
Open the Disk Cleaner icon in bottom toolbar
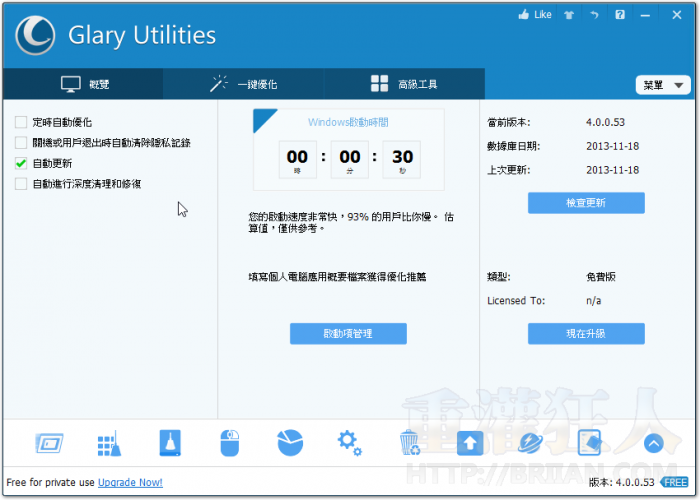[49, 443]
